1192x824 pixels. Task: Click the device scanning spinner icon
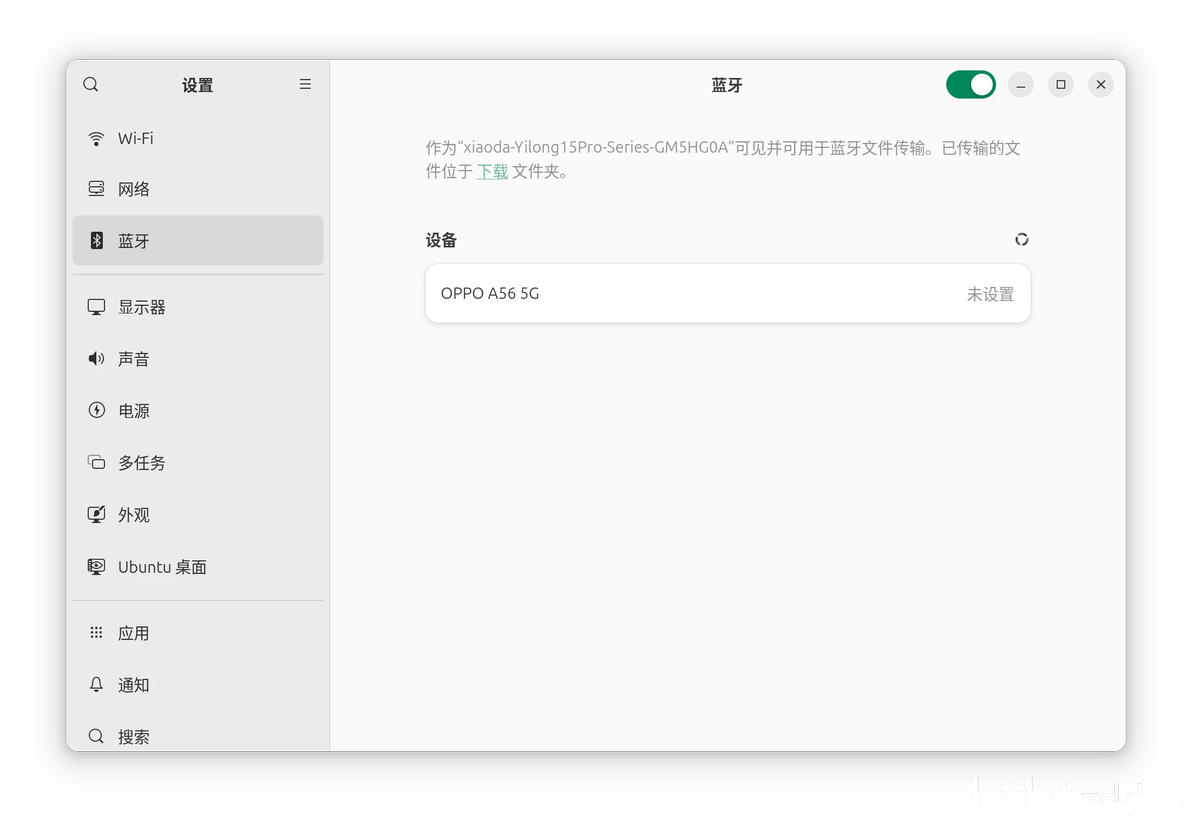pos(1022,239)
